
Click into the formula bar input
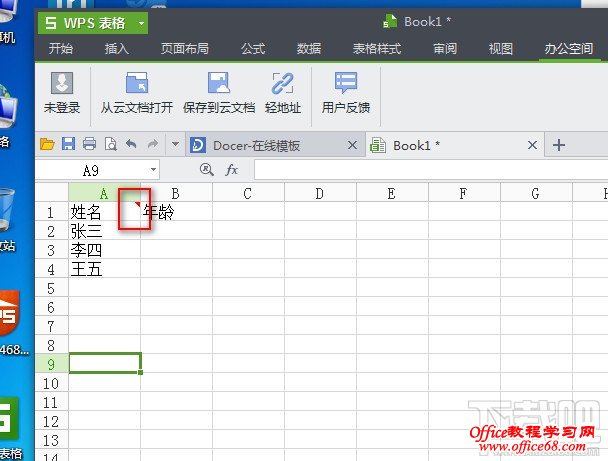tap(431, 170)
